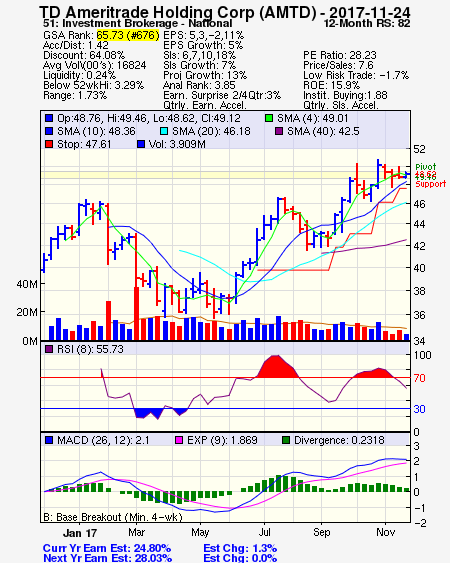Image resolution: width=450 pixels, height=563 pixels.
Task: Click the Acc/Dist: 1.42 text
Action: tap(75, 45)
